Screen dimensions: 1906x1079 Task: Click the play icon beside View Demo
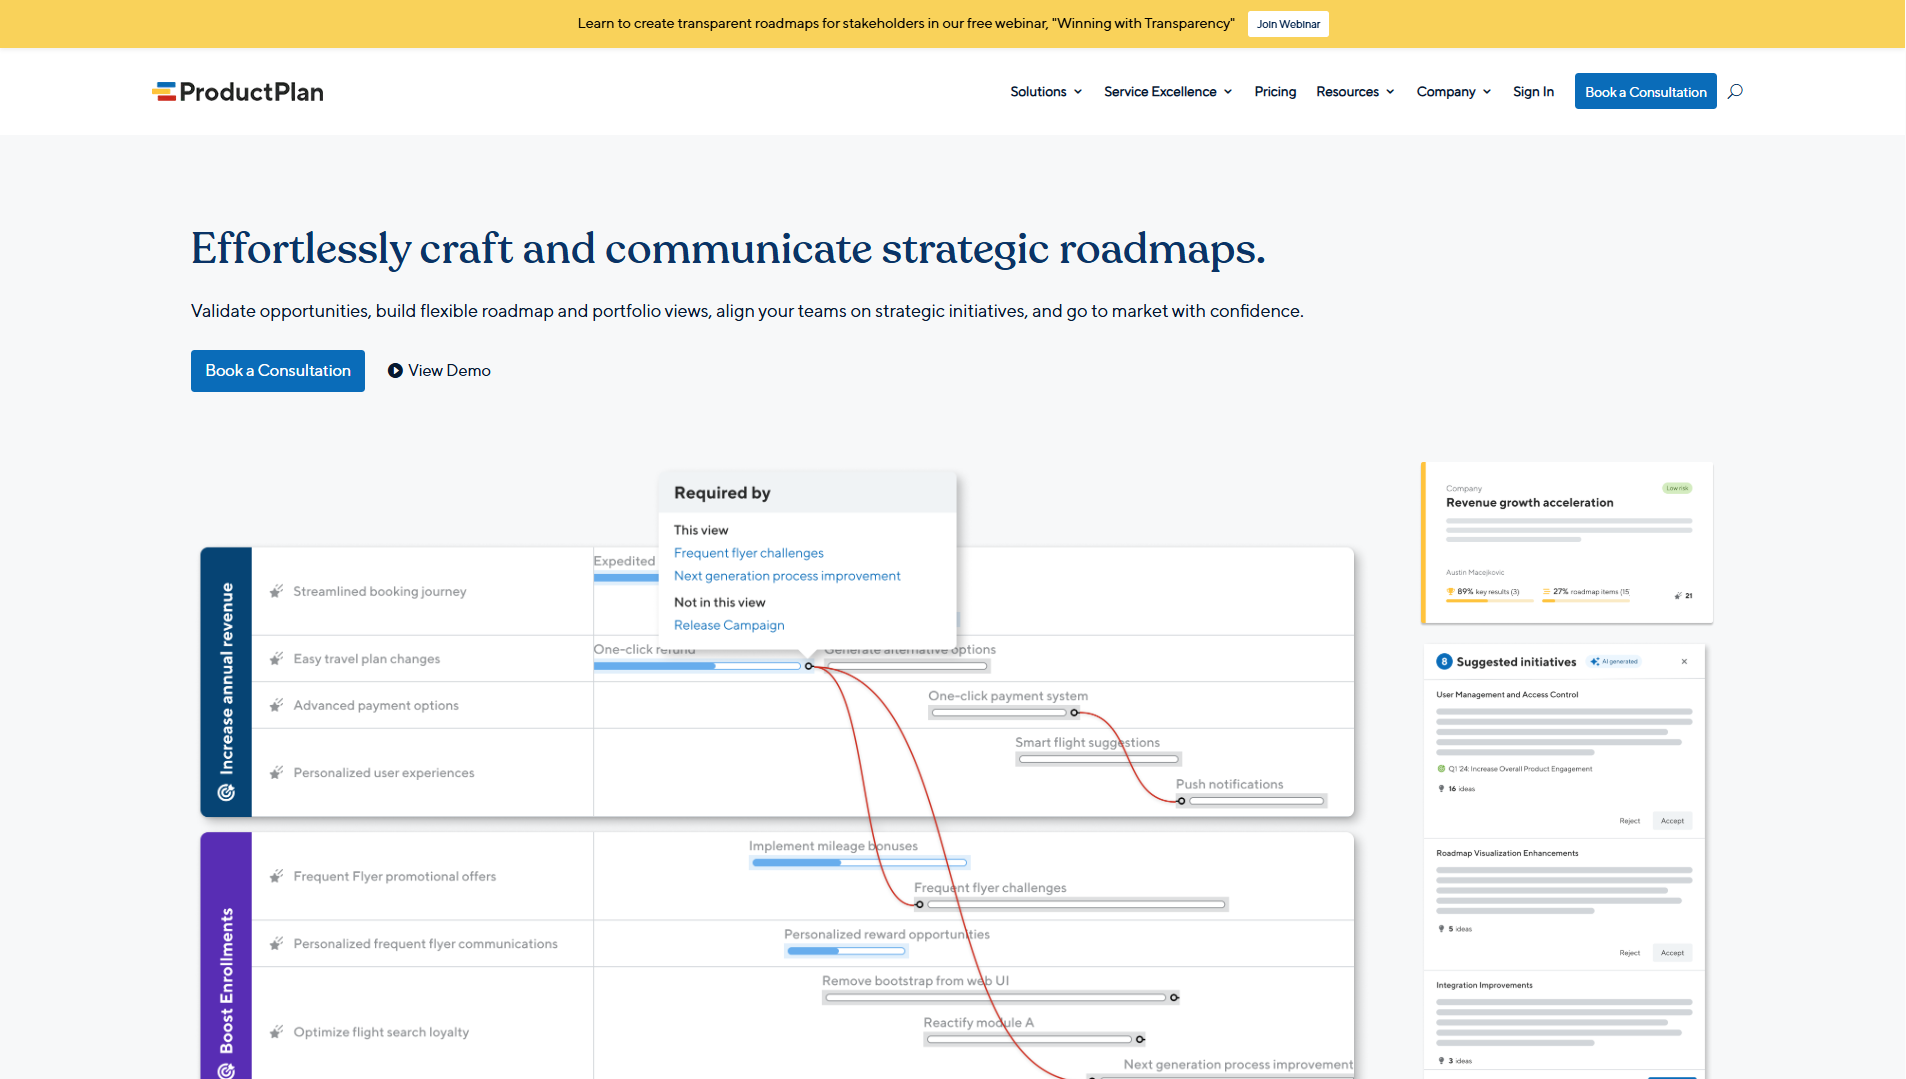[x=395, y=371]
